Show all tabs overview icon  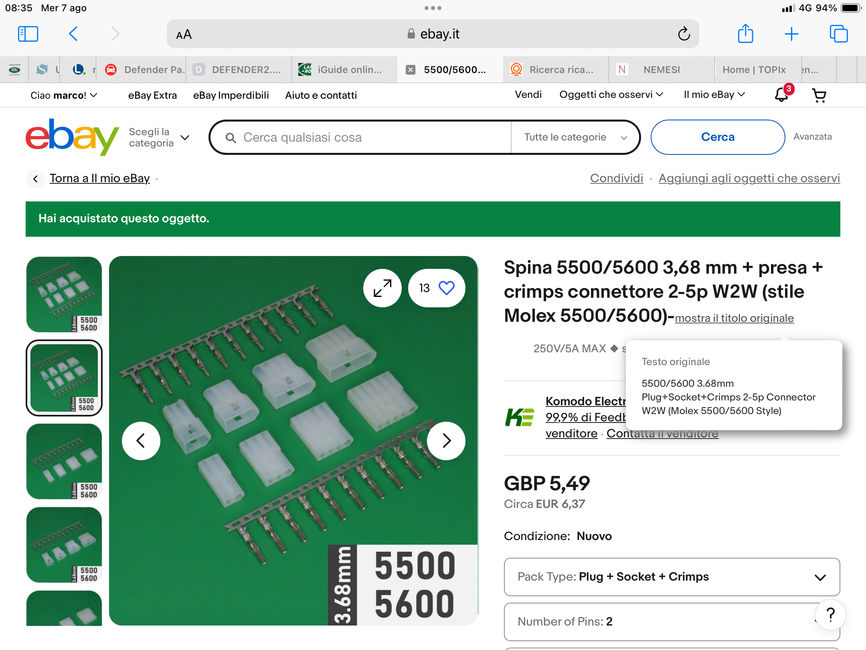[x=838, y=34]
